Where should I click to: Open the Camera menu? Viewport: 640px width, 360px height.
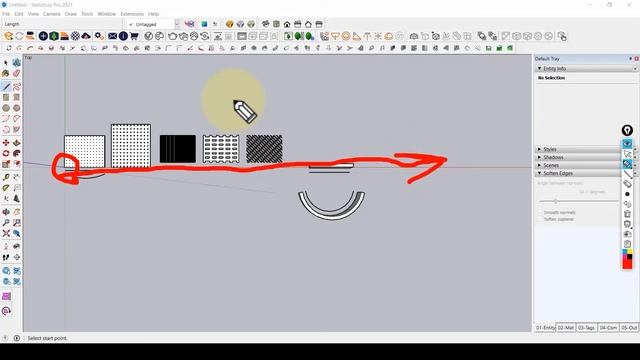point(51,14)
